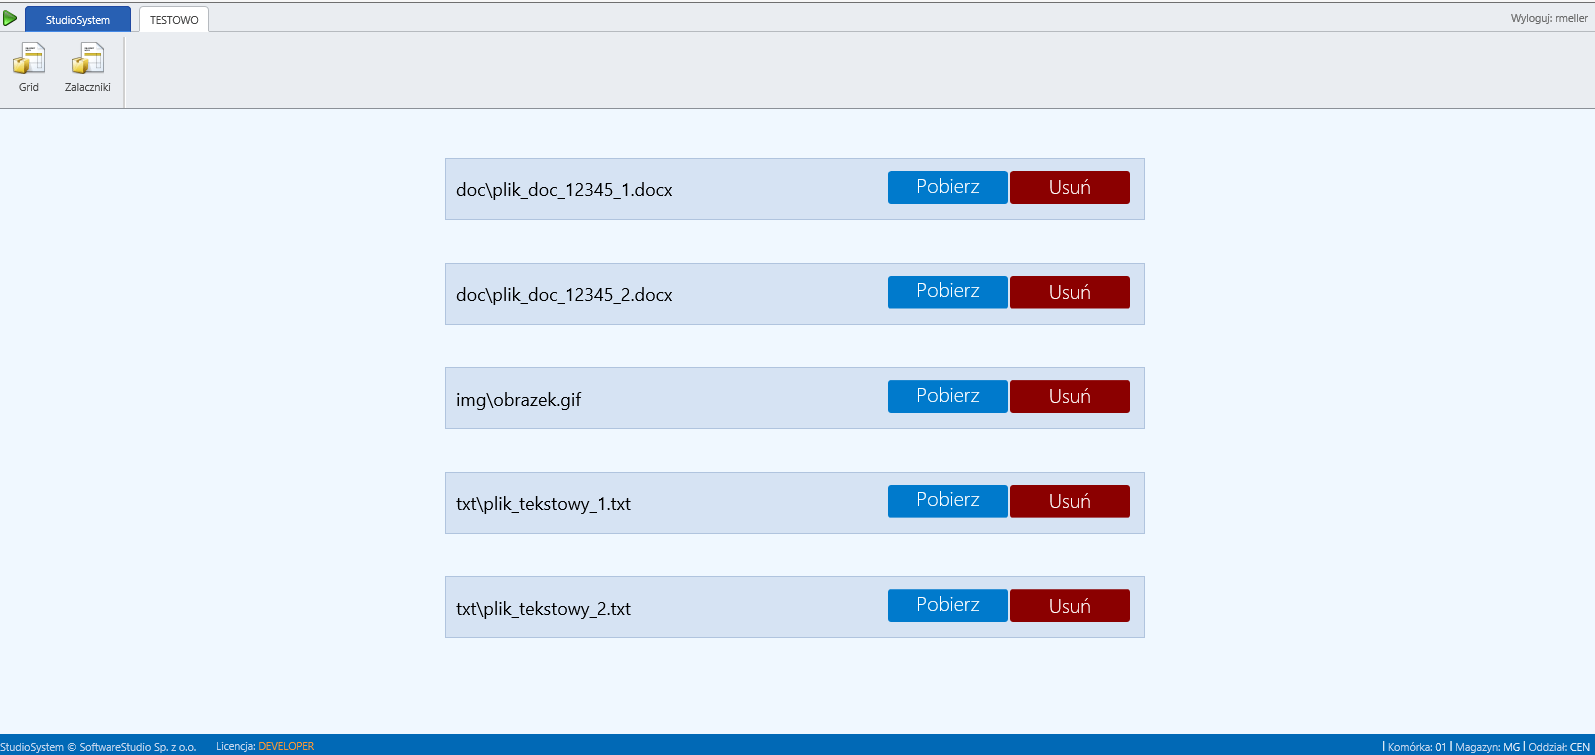Image resolution: width=1595 pixels, height=755 pixels.
Task: Click the DEVELOPER licence text
Action: (x=286, y=746)
